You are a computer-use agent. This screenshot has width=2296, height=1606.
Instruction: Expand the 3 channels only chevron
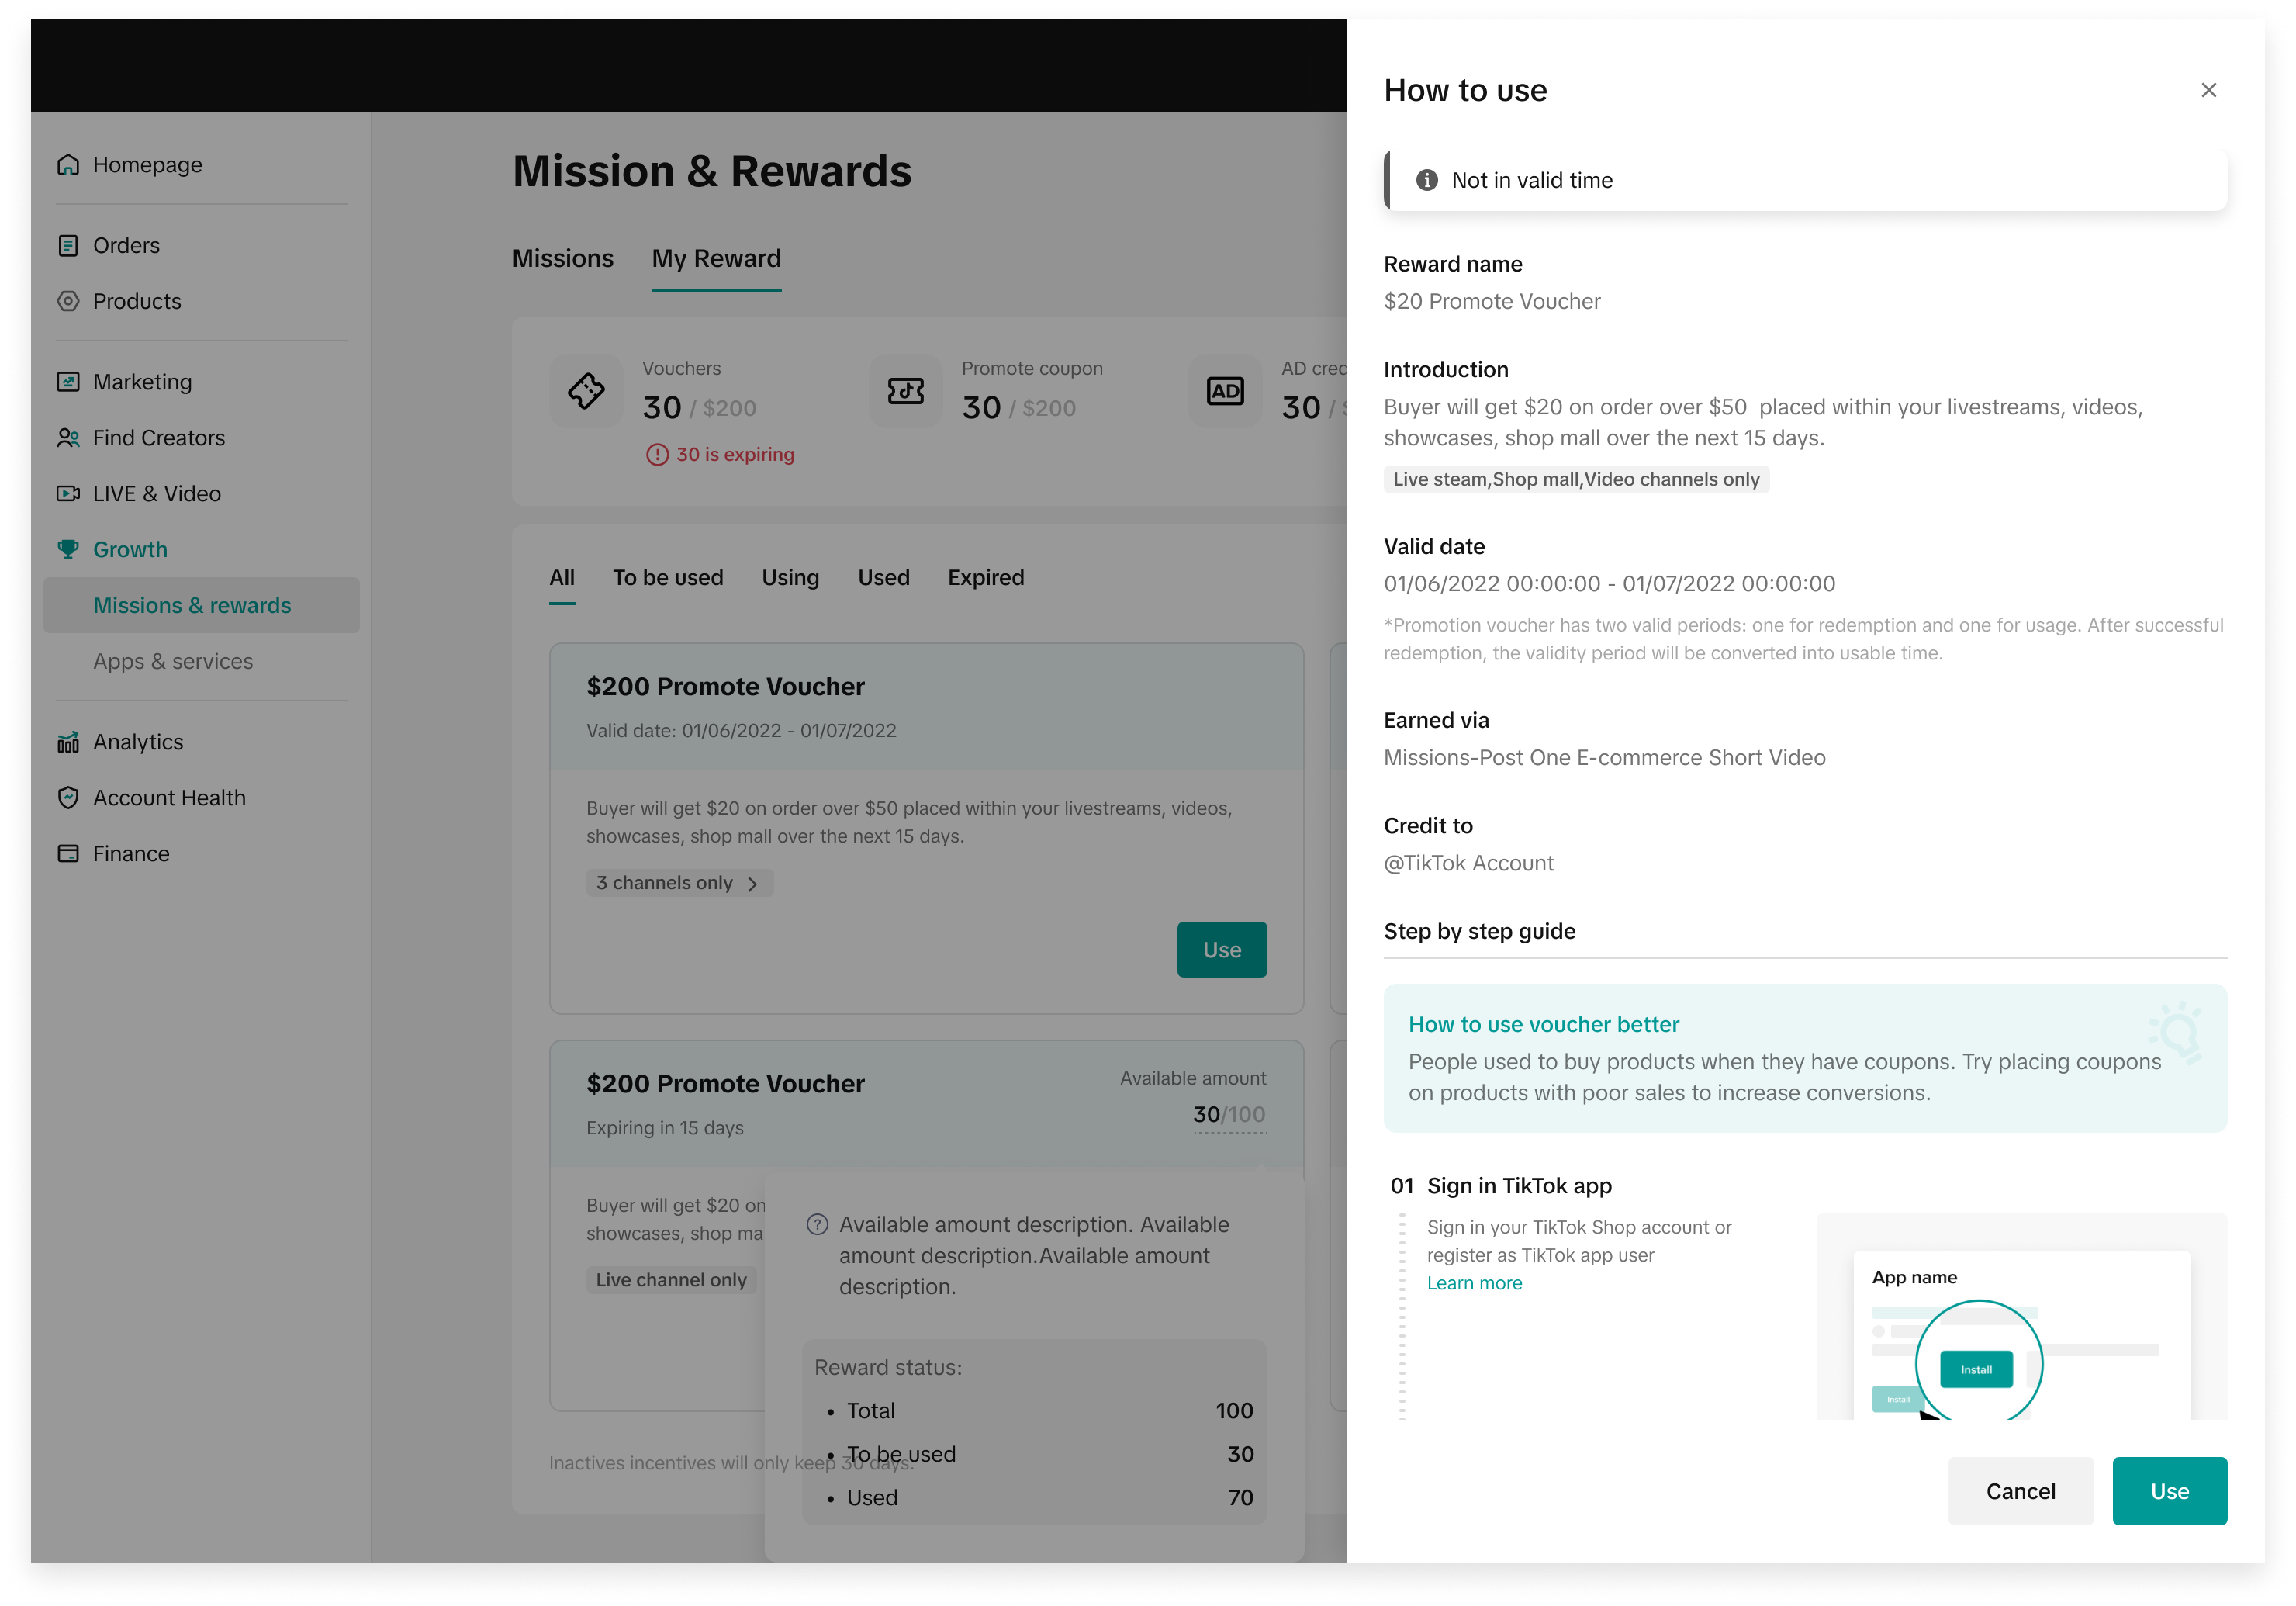pos(753,883)
